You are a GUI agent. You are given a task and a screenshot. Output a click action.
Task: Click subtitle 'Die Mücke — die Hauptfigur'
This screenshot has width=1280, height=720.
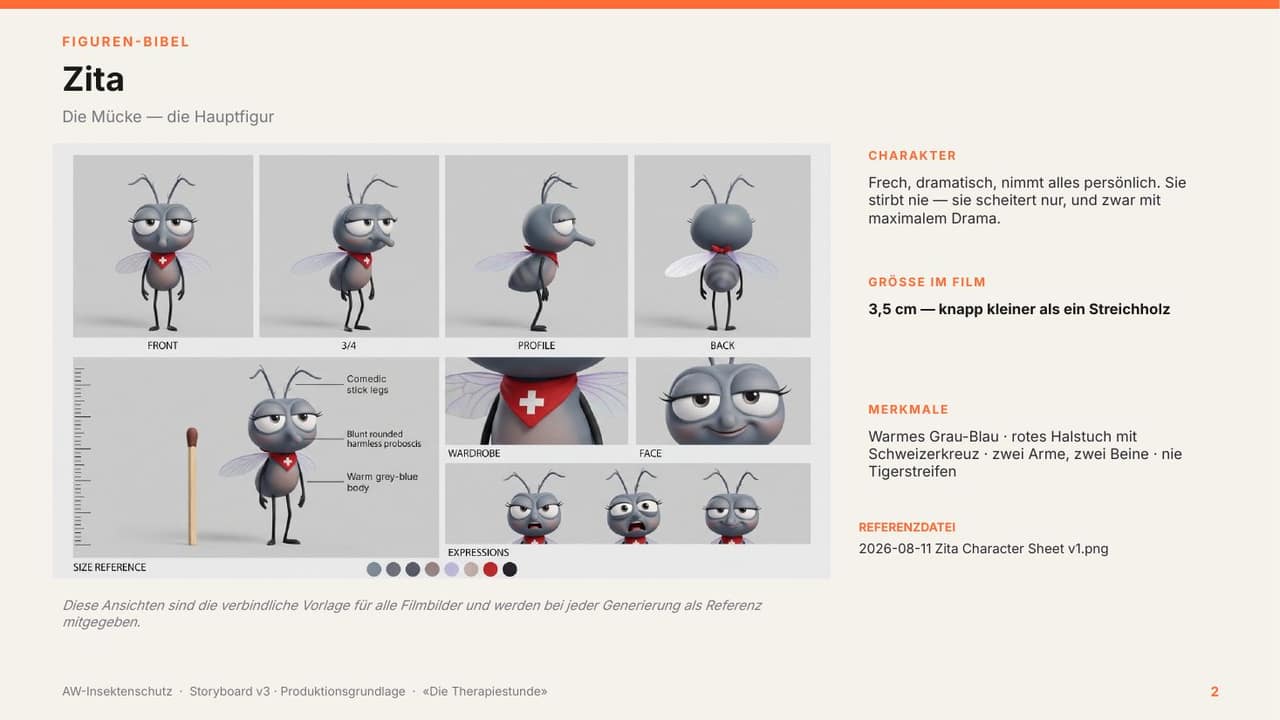point(168,117)
